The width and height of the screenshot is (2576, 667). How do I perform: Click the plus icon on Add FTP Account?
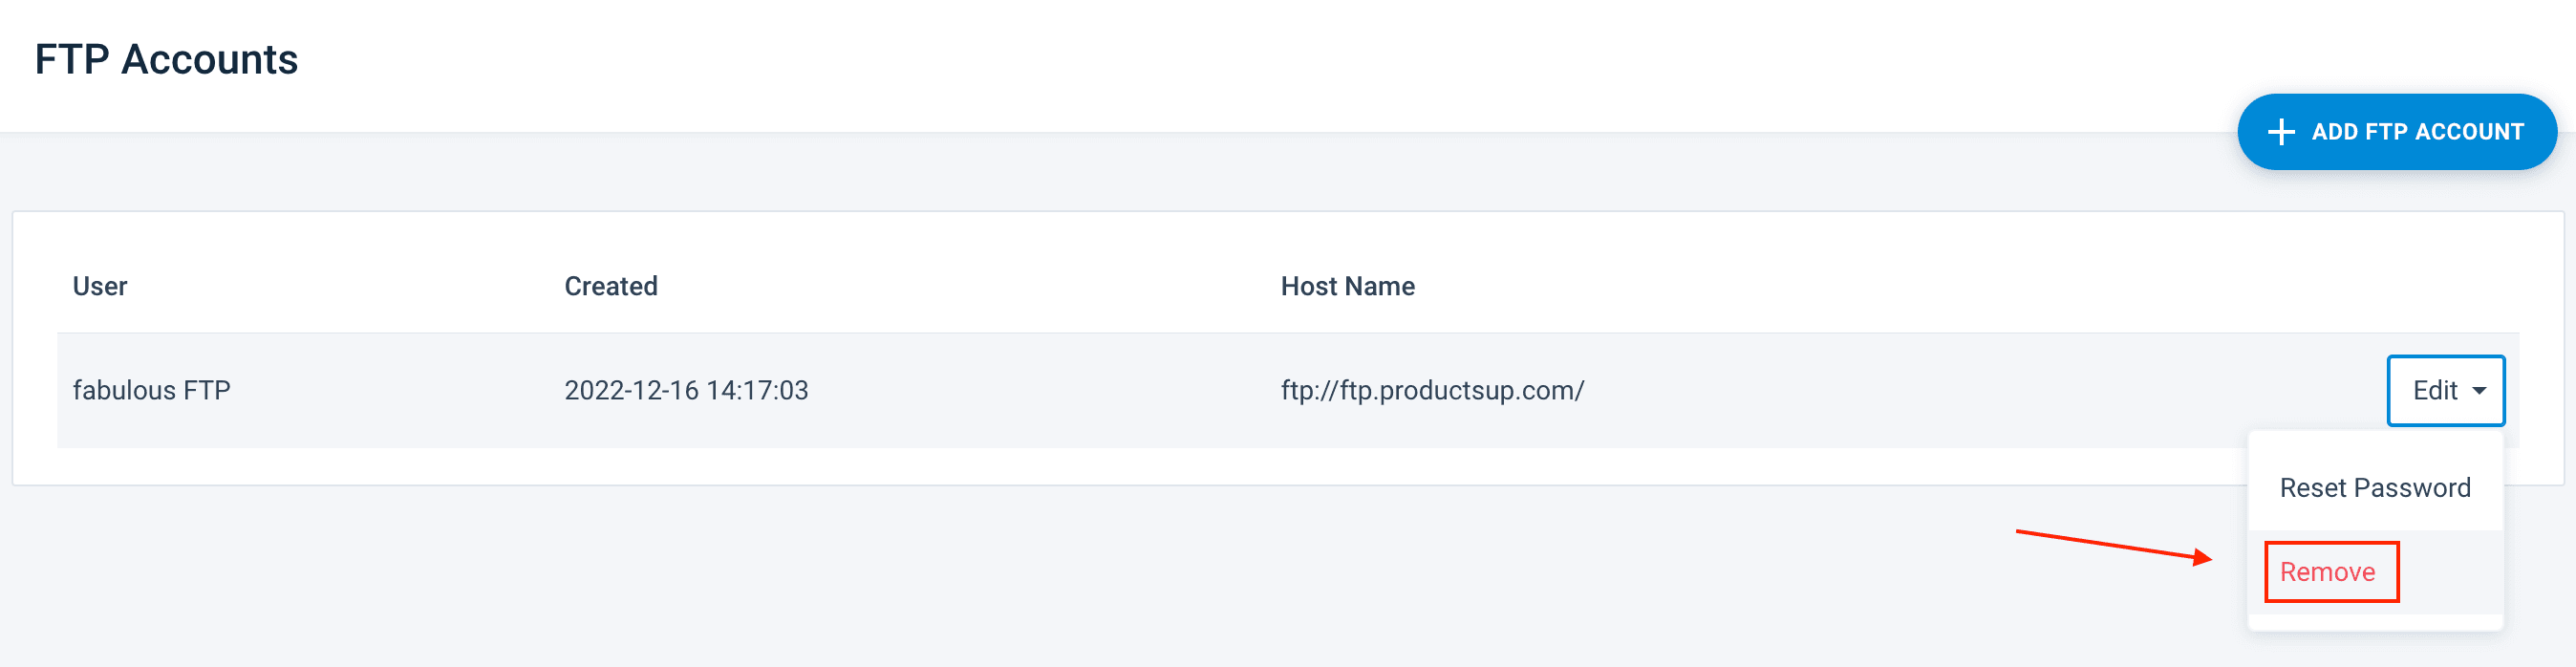tap(2280, 132)
